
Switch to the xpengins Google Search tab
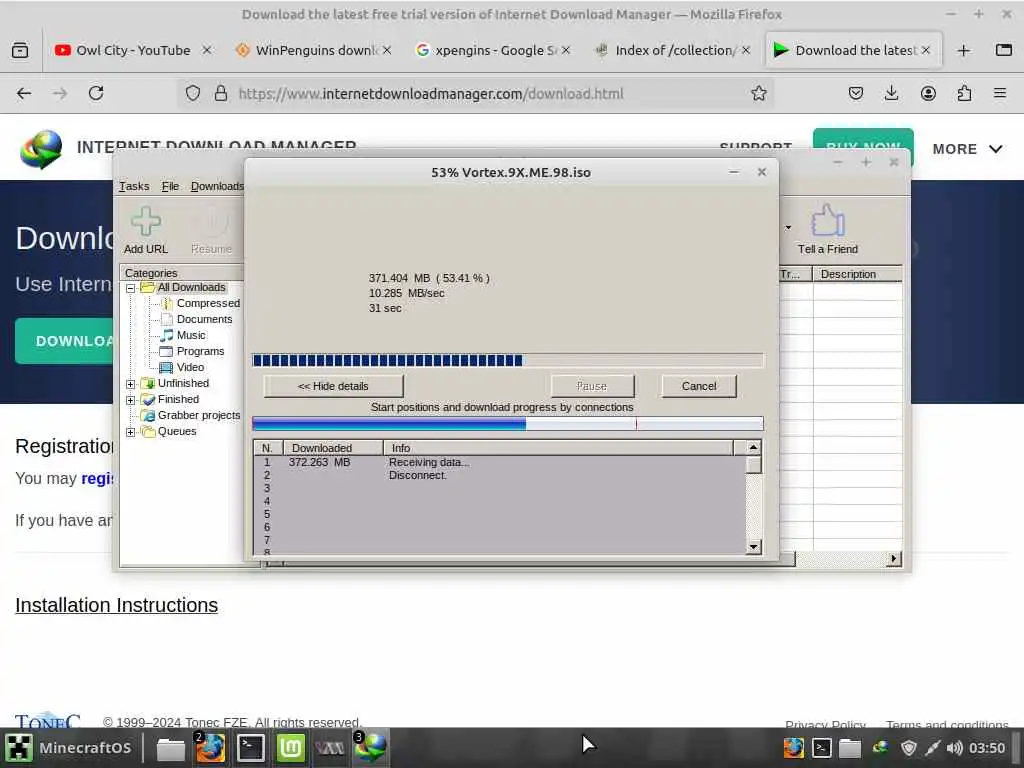[496, 50]
